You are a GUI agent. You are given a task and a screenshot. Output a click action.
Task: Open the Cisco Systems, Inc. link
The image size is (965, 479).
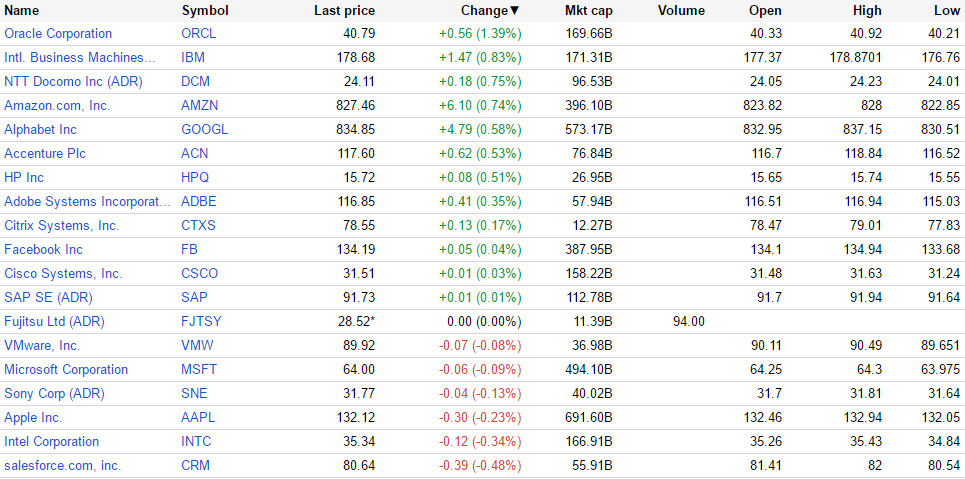[63, 274]
